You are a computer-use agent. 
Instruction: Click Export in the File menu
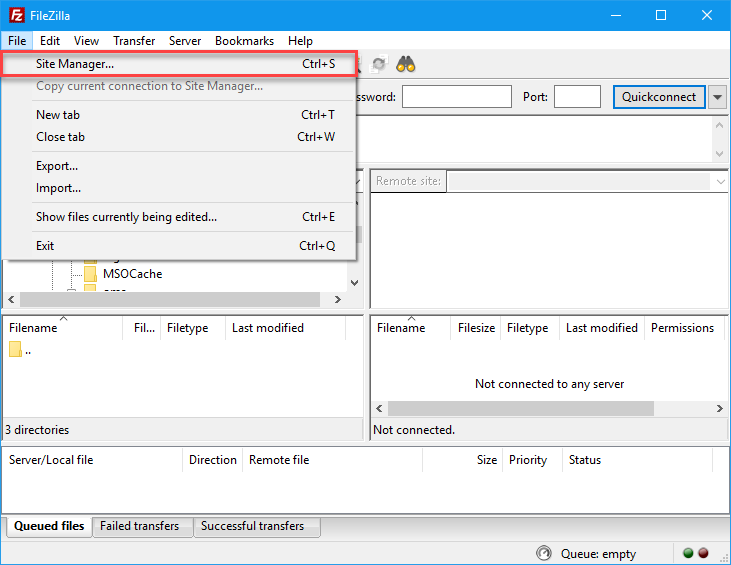click(57, 166)
